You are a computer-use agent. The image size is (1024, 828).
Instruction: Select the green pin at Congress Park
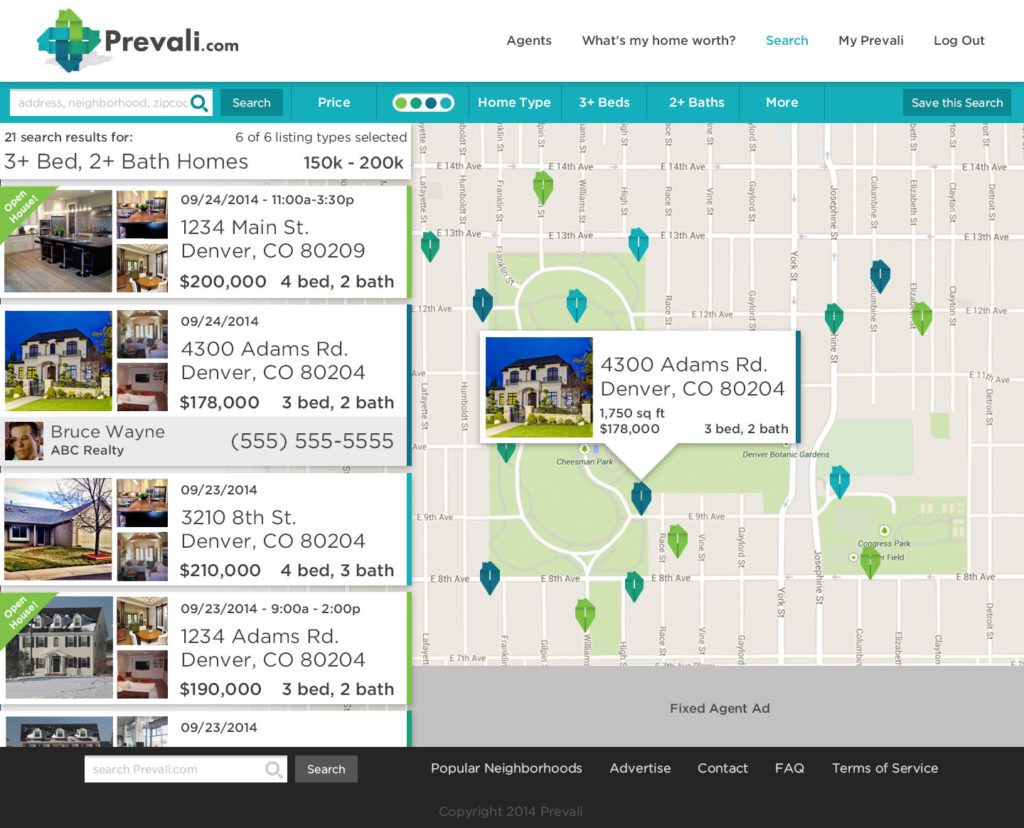pos(871,562)
